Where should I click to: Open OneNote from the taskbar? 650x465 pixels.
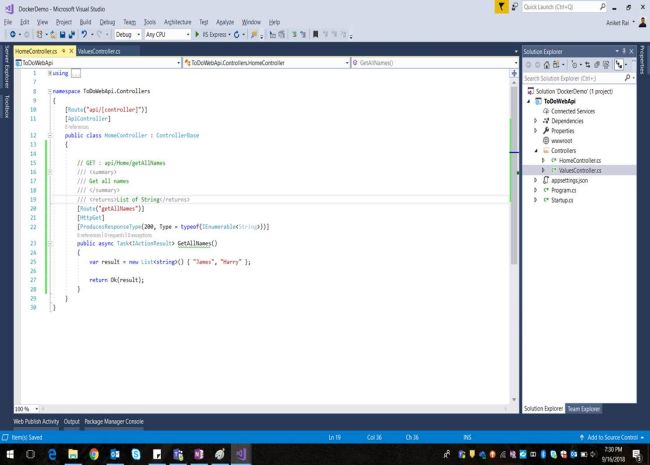199,454
